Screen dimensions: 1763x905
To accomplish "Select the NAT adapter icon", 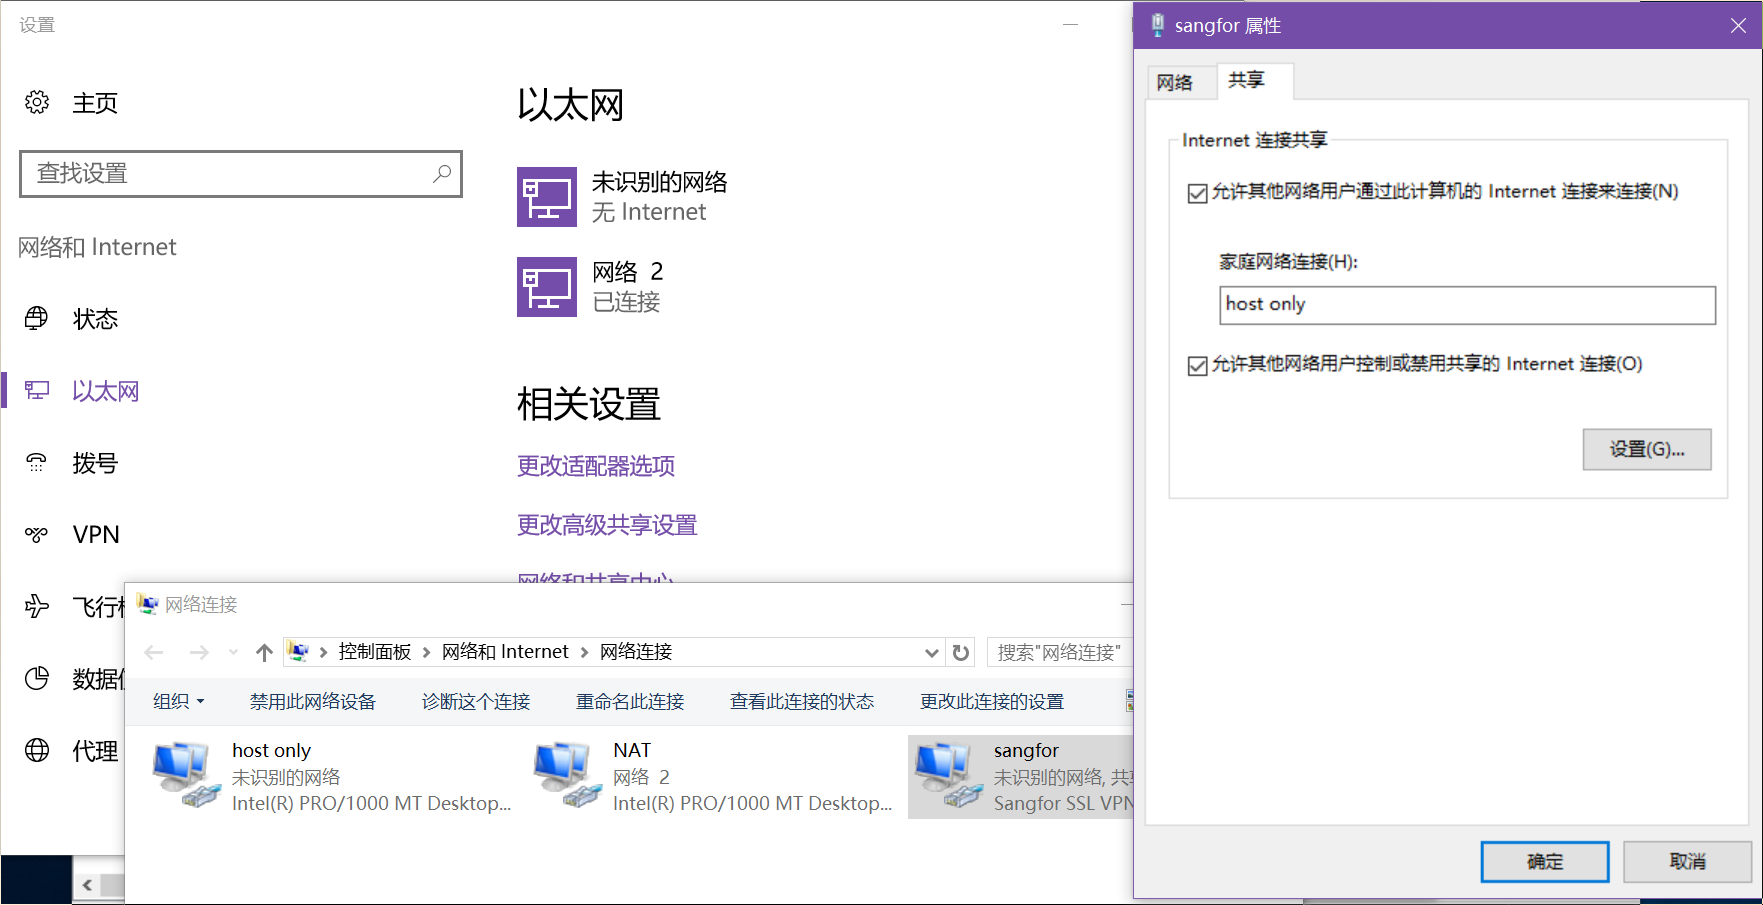I will pos(567,775).
